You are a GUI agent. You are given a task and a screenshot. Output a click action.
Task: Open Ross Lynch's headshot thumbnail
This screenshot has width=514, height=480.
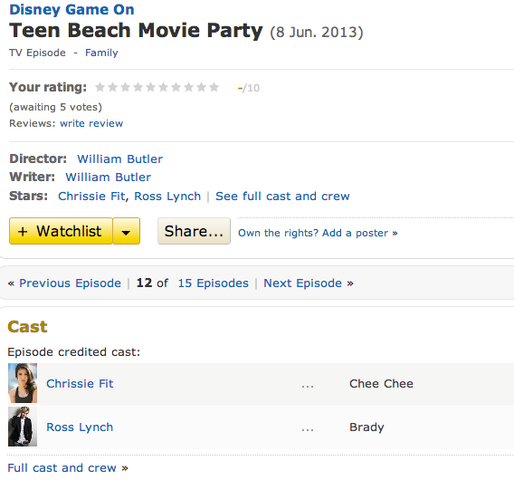23,427
